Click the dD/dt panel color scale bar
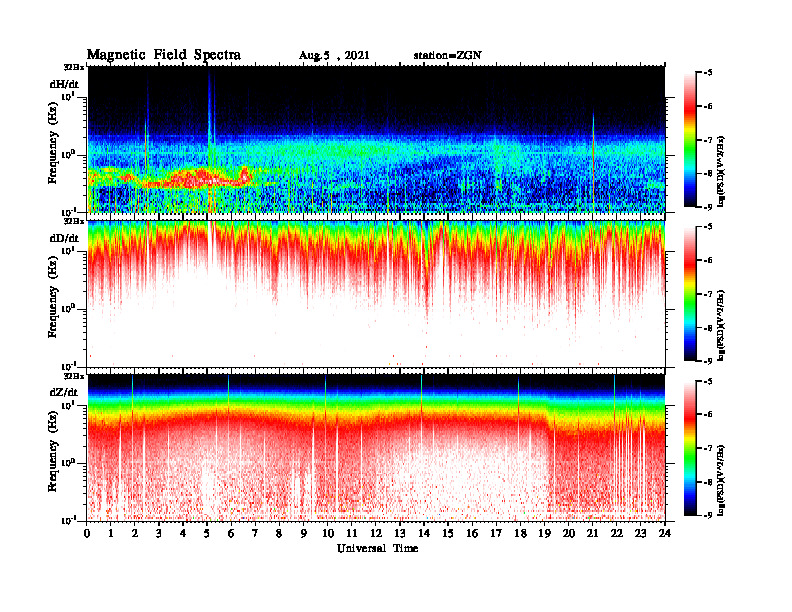 (690, 294)
